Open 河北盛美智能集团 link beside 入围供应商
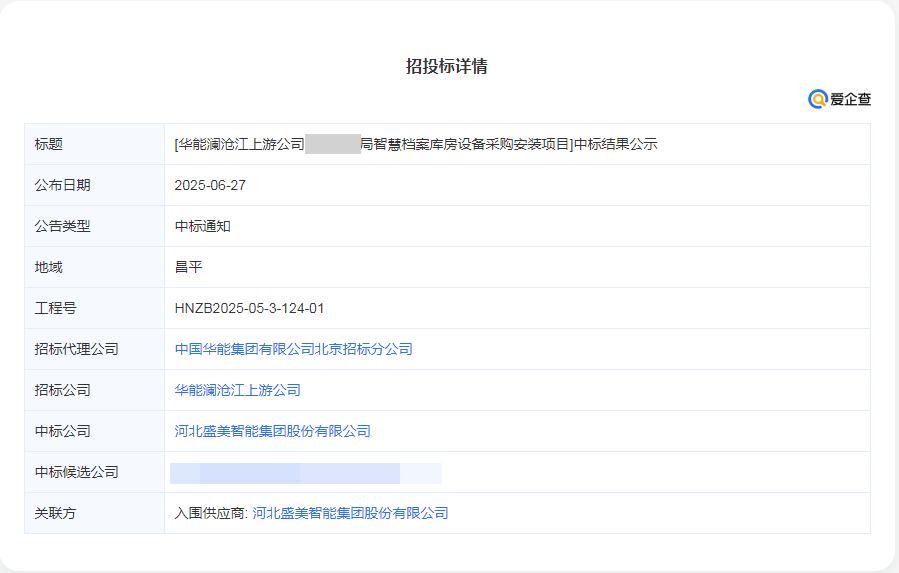 [x=350, y=513]
